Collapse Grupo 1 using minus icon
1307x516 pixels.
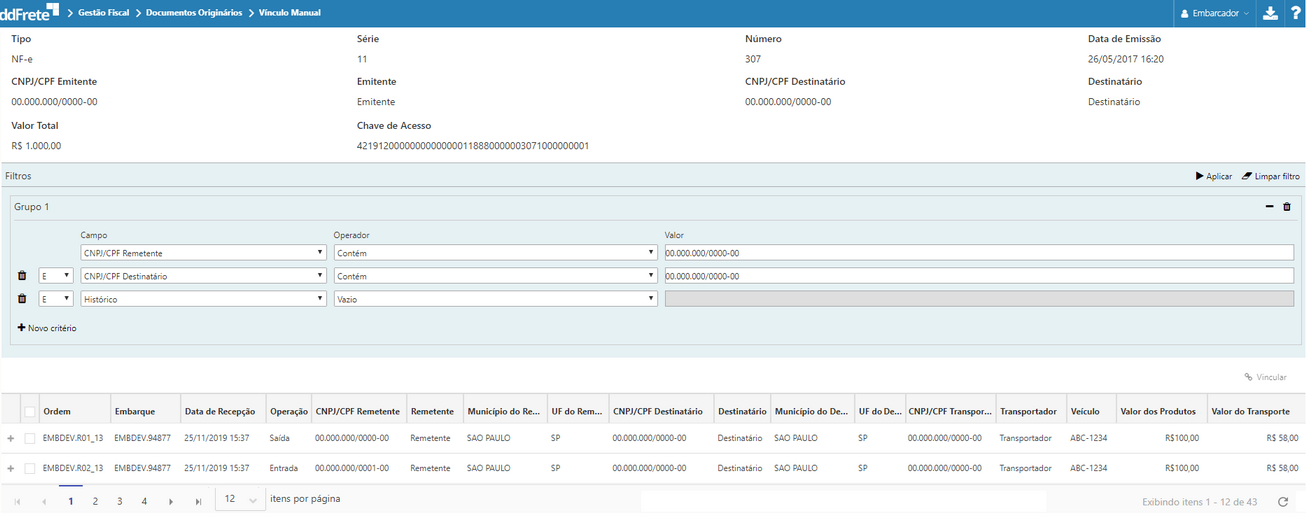coord(1270,207)
